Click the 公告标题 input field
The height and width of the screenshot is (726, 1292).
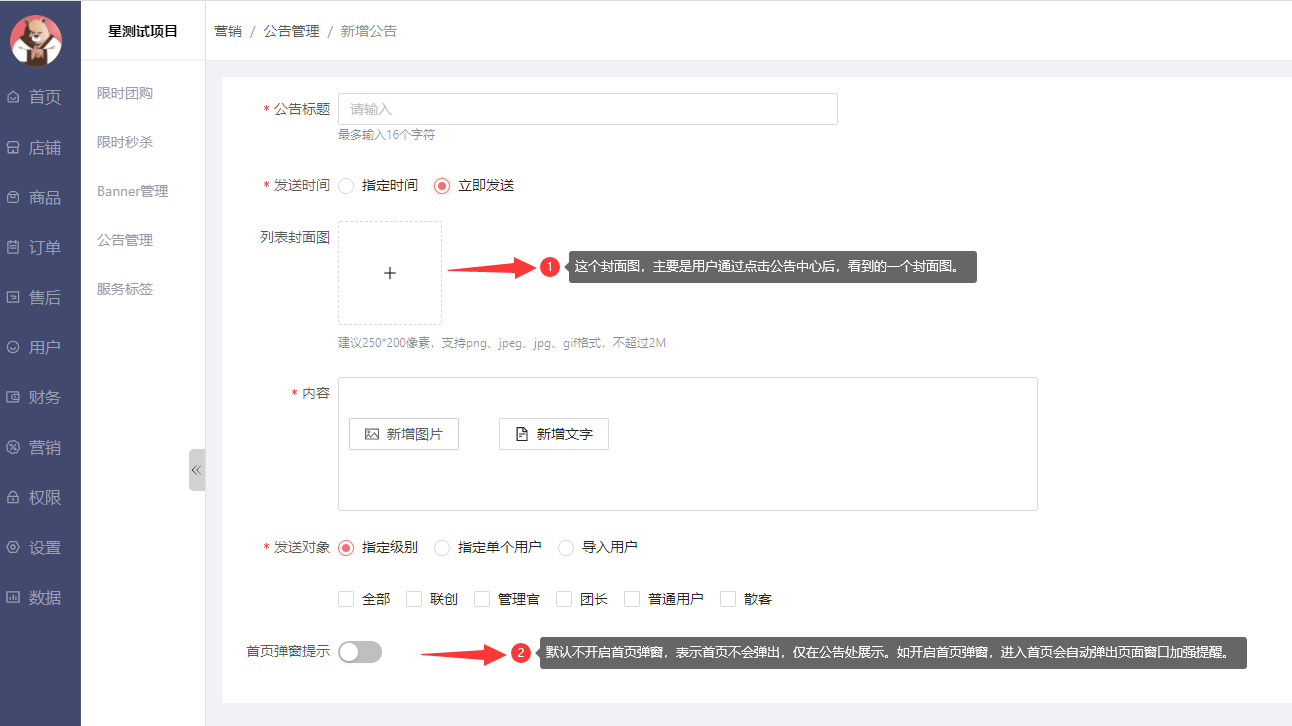587,109
